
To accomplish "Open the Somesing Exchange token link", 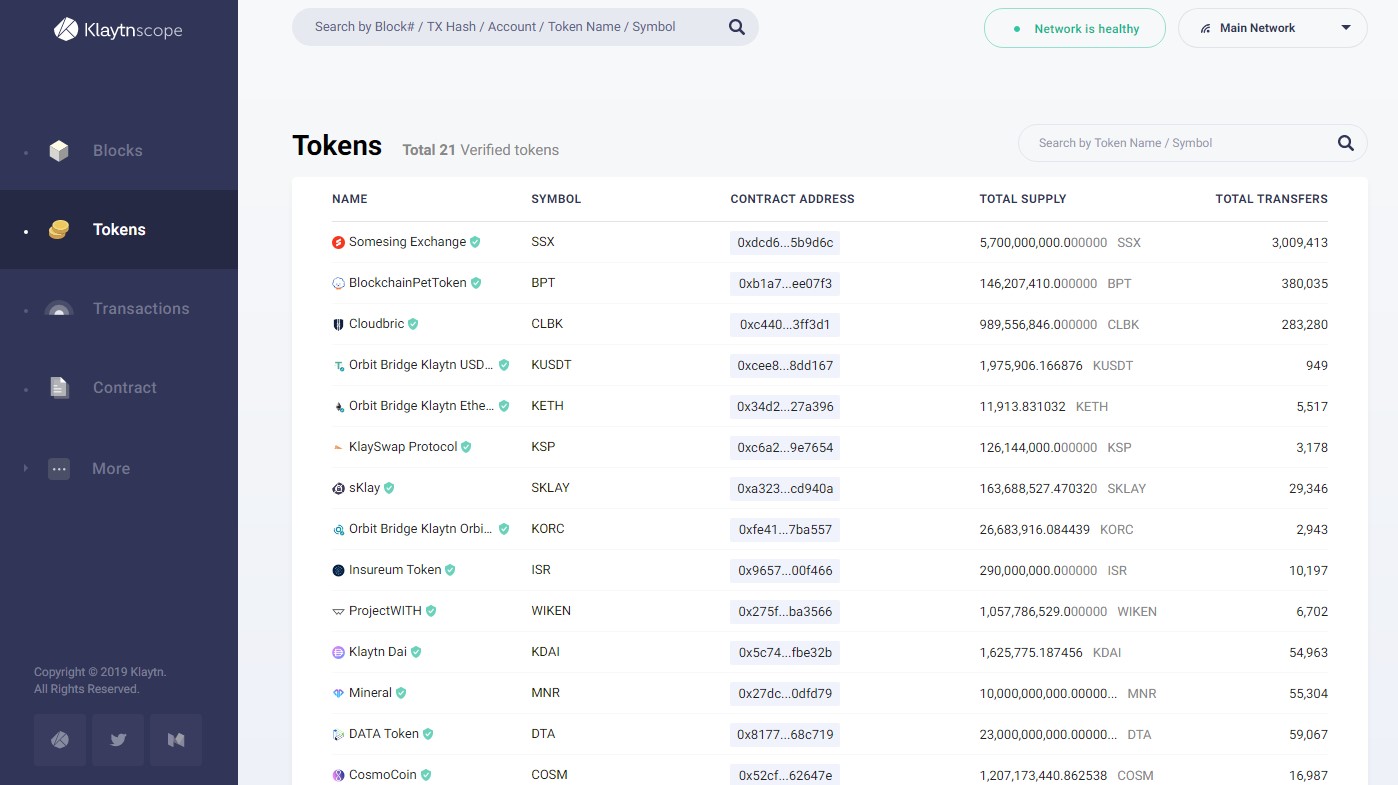I will (x=407, y=242).
